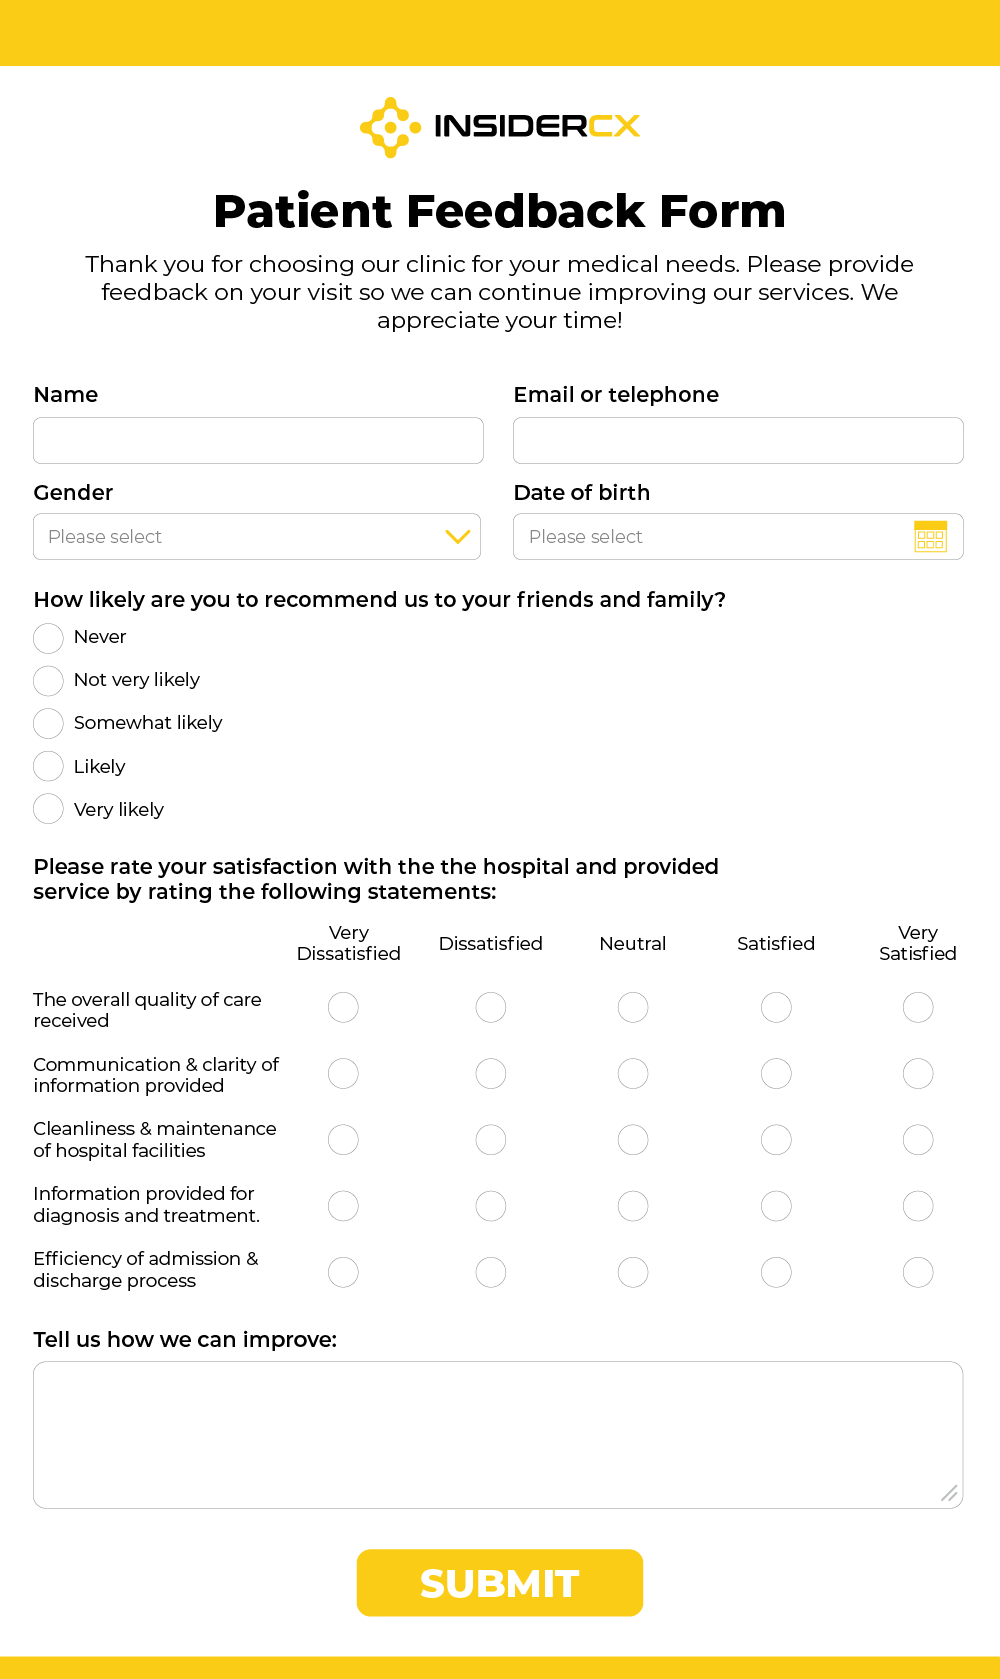This screenshot has height=1679, width=1000.
Task: Select the "Never" recommendation option
Action: coord(48,638)
